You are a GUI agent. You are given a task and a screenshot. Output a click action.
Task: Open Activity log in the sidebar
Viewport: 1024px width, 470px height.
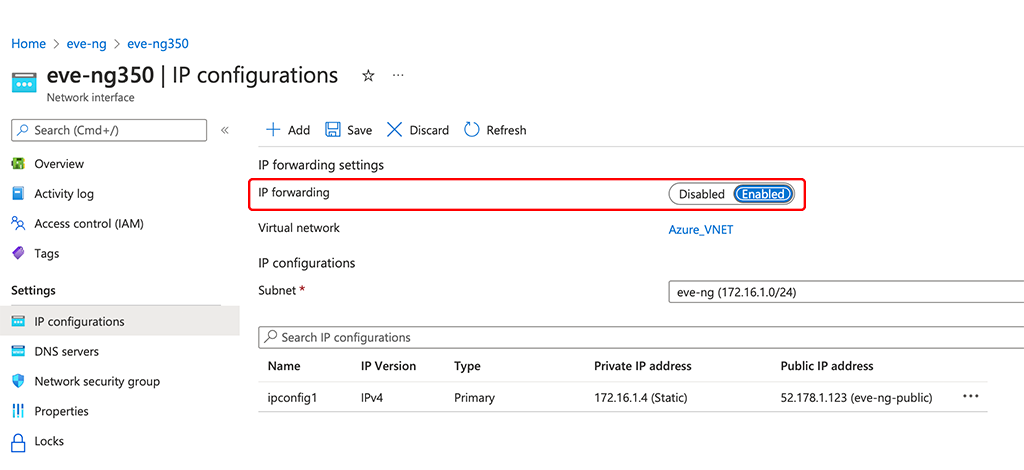tap(64, 194)
